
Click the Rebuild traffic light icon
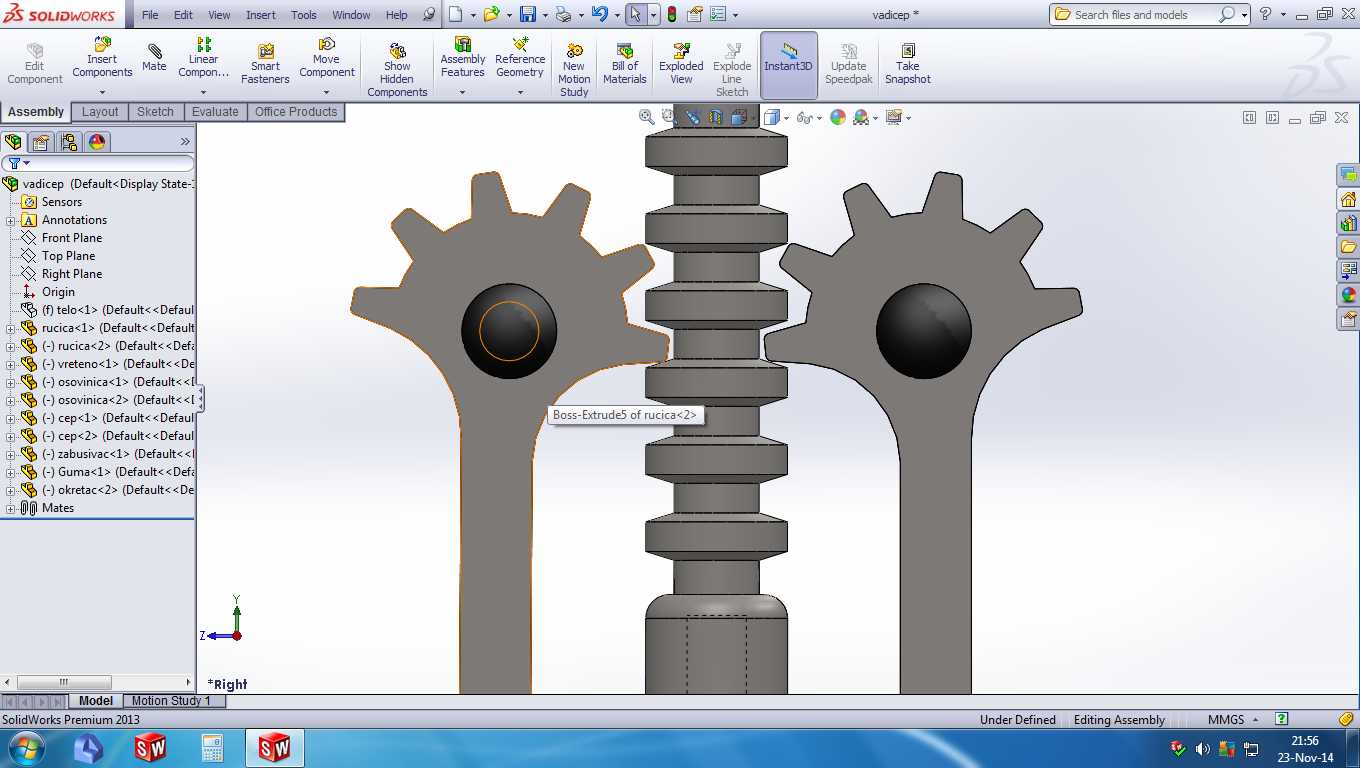tap(671, 15)
